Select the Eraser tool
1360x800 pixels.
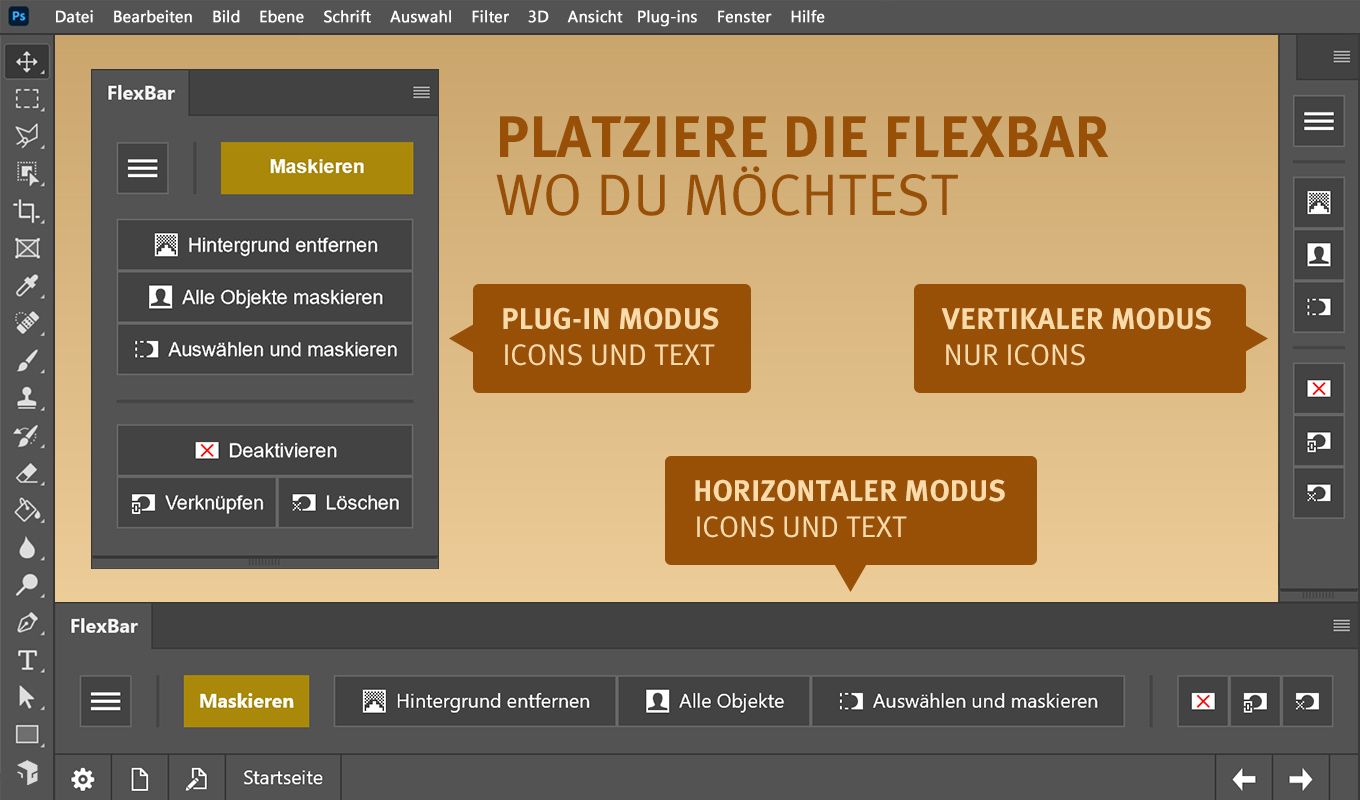coord(27,473)
